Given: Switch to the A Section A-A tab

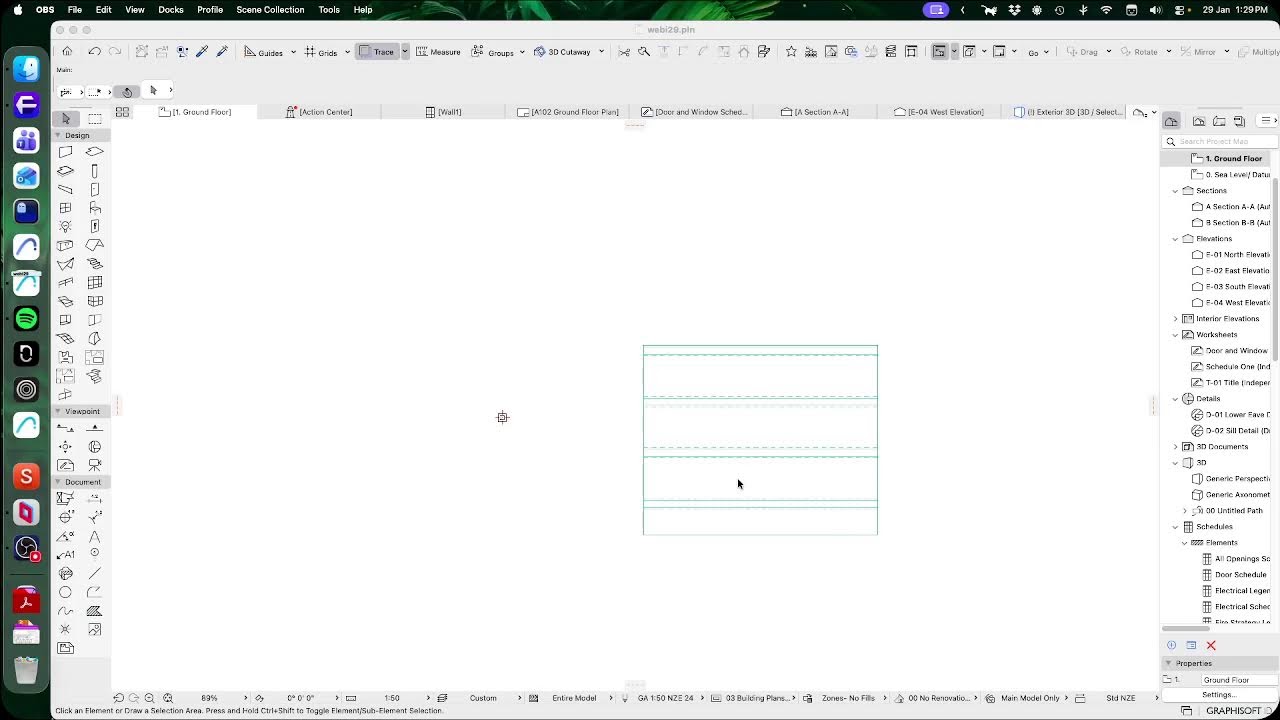Looking at the screenshot, I should [815, 112].
